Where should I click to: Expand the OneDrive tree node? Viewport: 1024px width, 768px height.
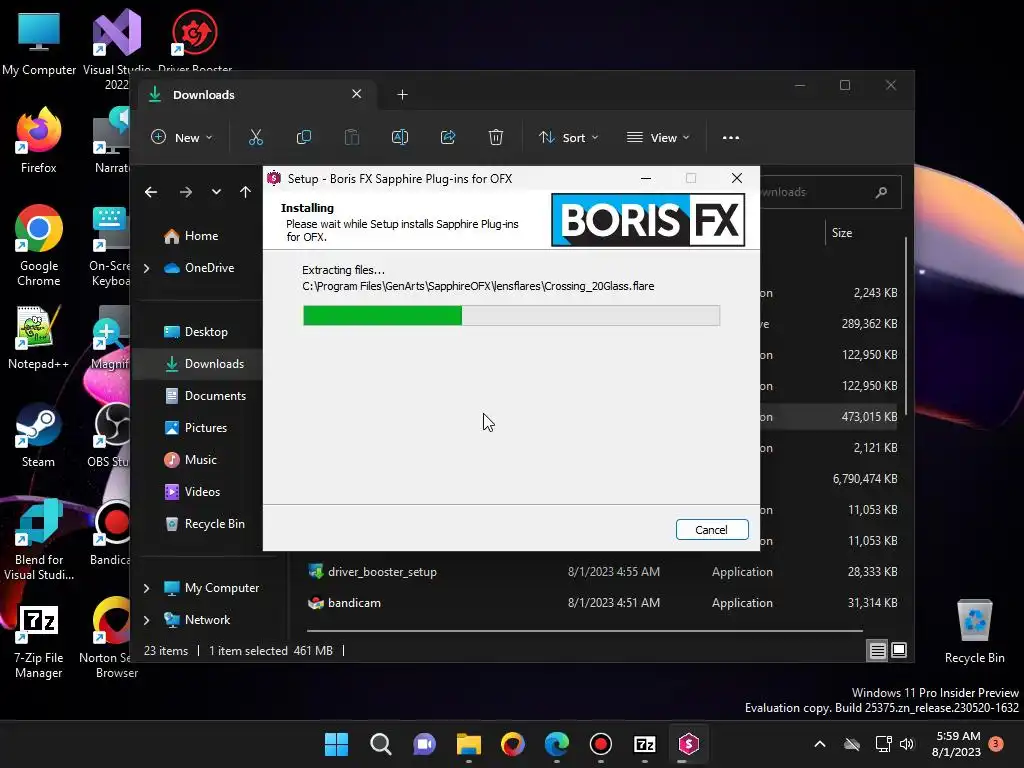coord(147,268)
